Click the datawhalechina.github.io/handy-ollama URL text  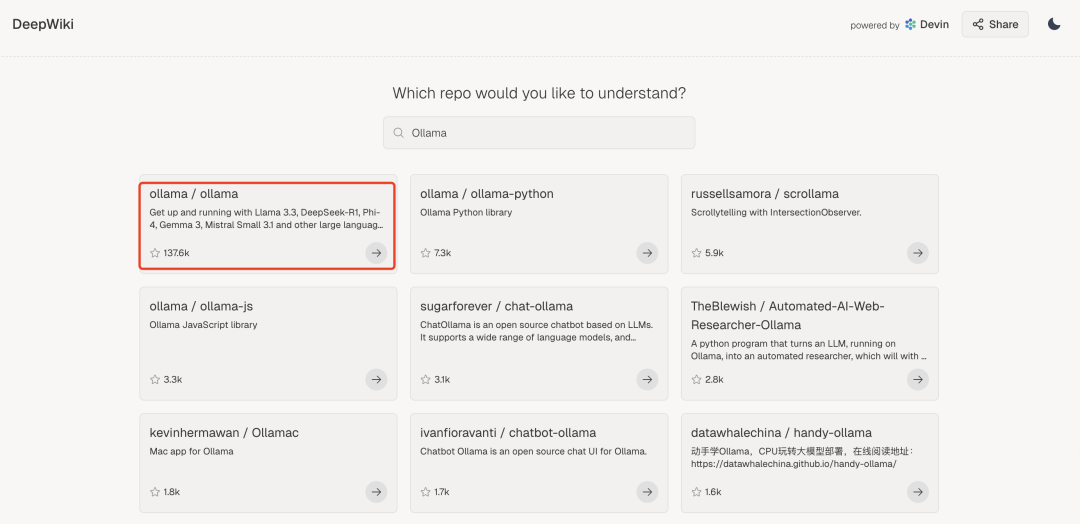(x=793, y=464)
